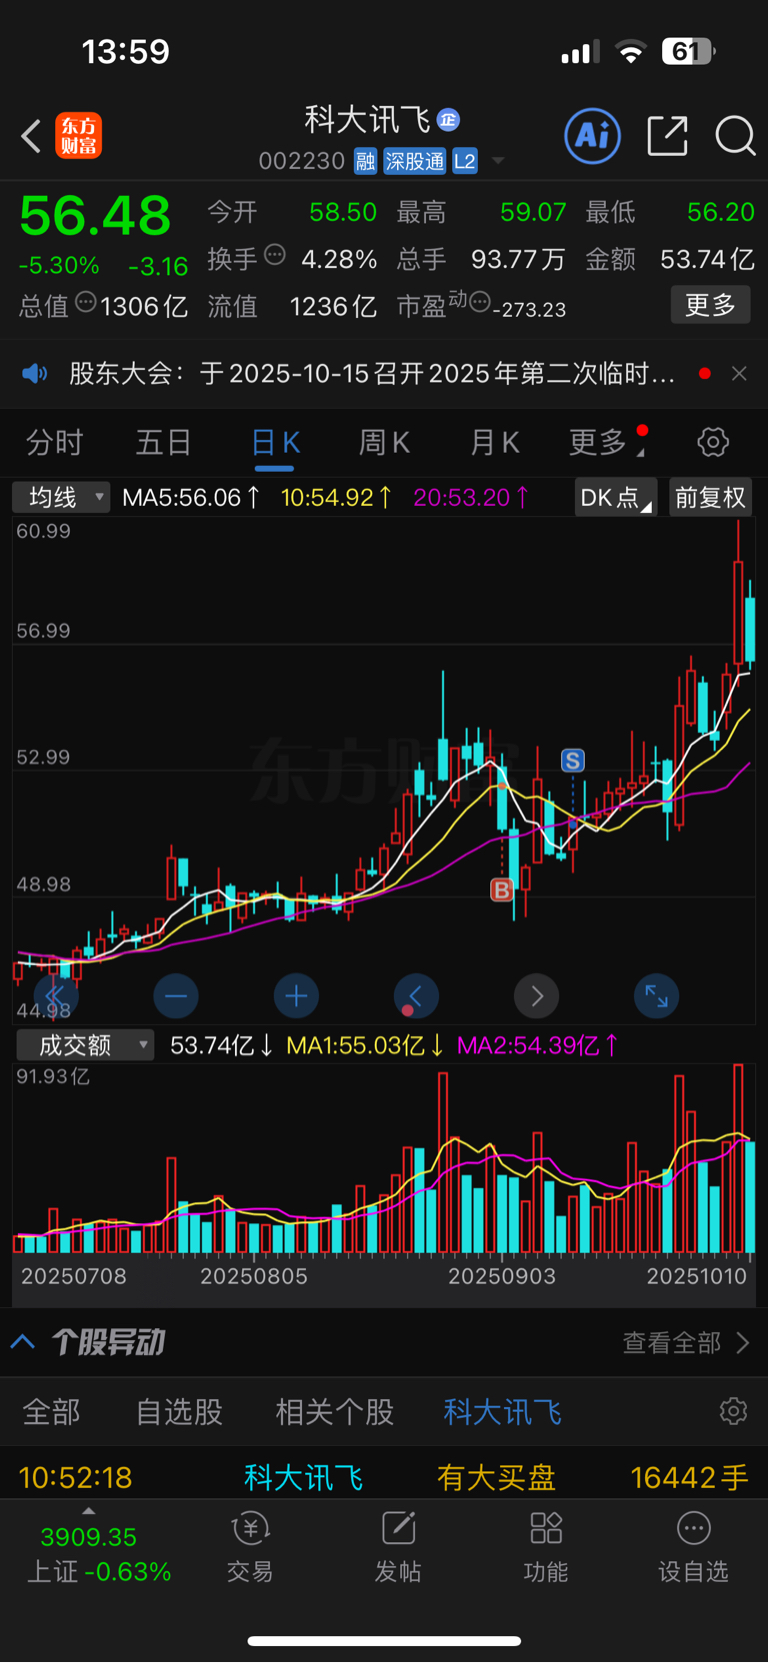Toggle the DK点 signal option
Image resolution: width=768 pixels, height=1663 pixels.
coord(616,497)
